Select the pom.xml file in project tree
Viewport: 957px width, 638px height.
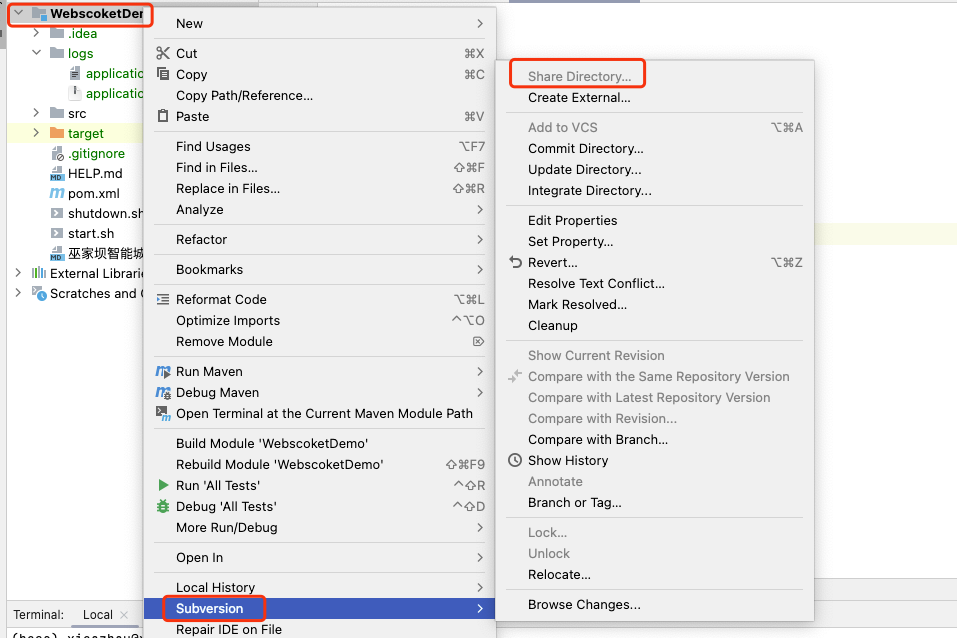pyautogui.click(x=93, y=194)
